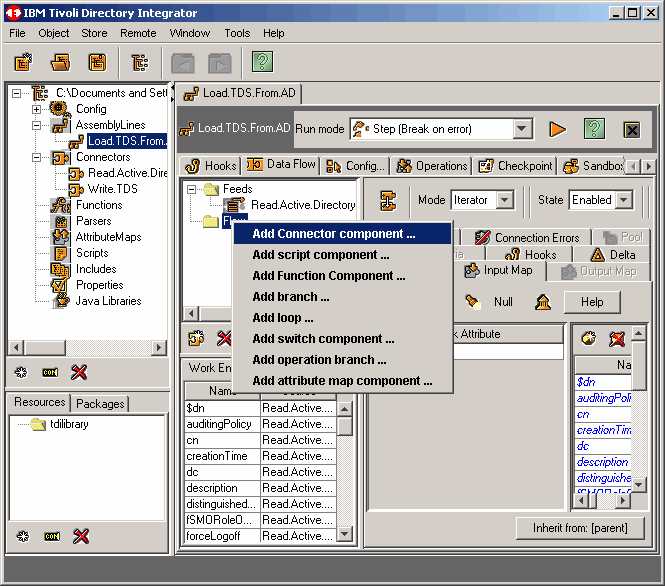Click the black X close AssemblyLine icon
This screenshot has width=665, height=586.
click(631, 129)
